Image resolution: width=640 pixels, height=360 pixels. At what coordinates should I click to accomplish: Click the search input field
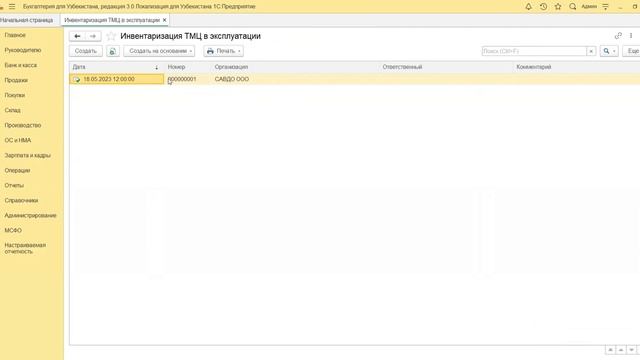coord(534,51)
